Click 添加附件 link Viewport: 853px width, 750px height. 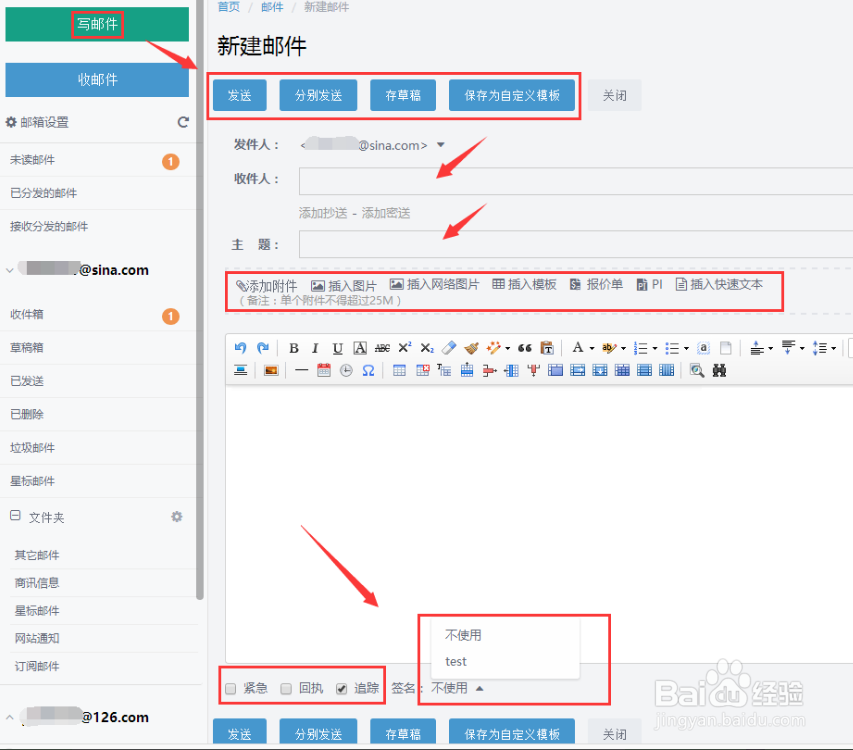[267, 286]
